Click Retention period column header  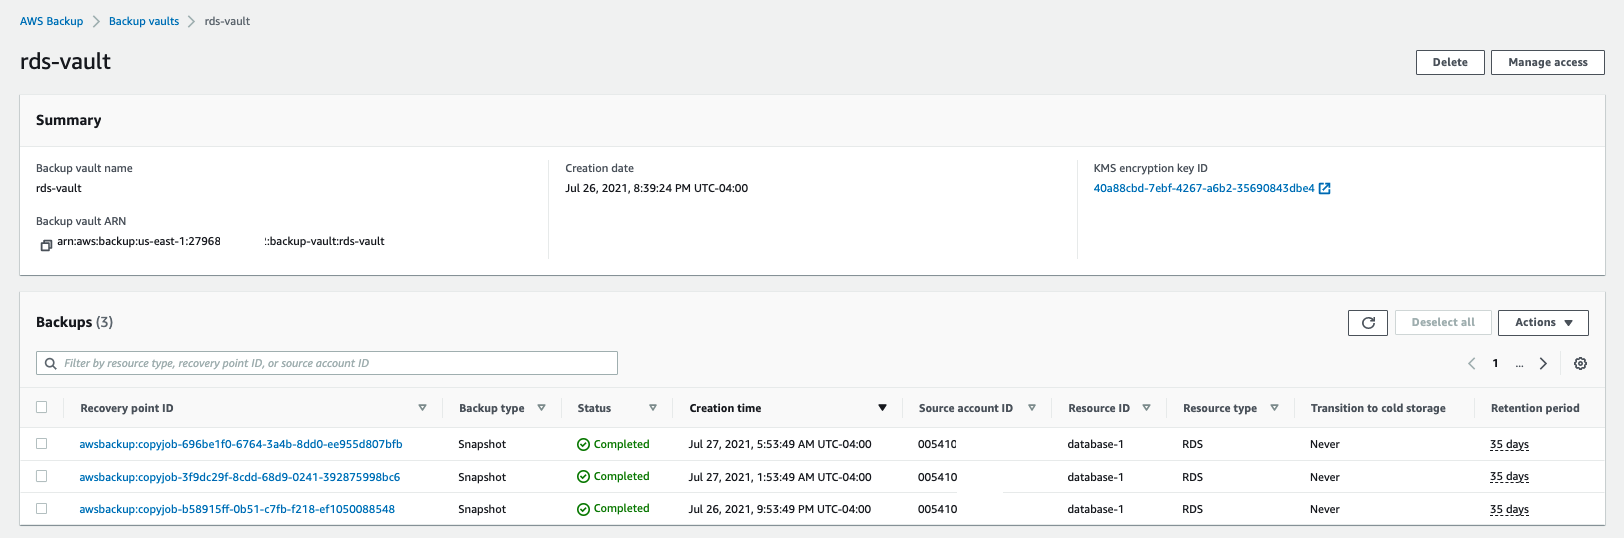tap(1535, 408)
